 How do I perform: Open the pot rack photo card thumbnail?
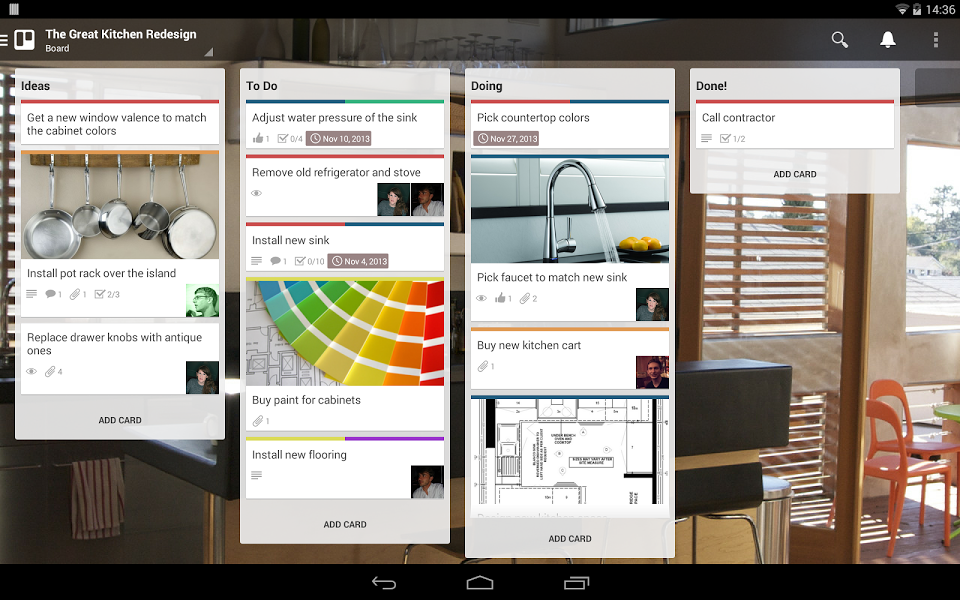click(120, 207)
